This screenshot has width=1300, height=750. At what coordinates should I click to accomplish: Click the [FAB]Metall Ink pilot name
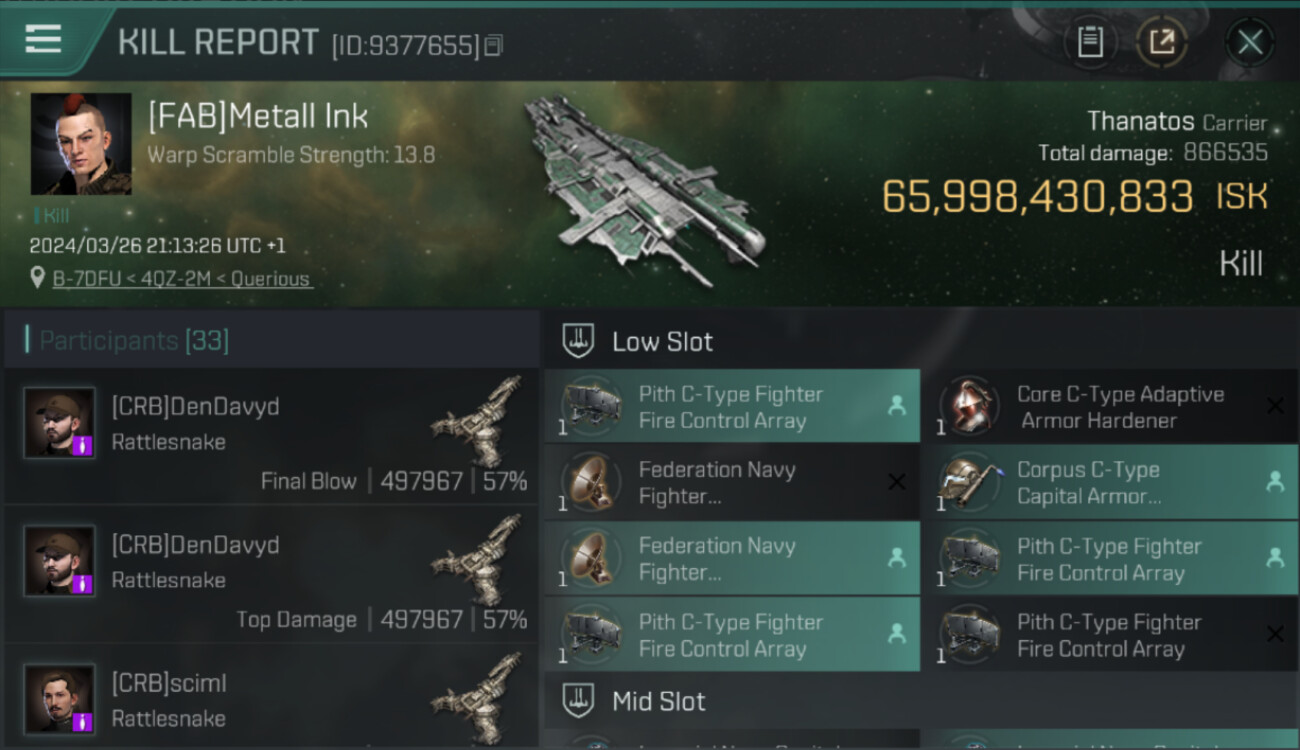[x=258, y=117]
